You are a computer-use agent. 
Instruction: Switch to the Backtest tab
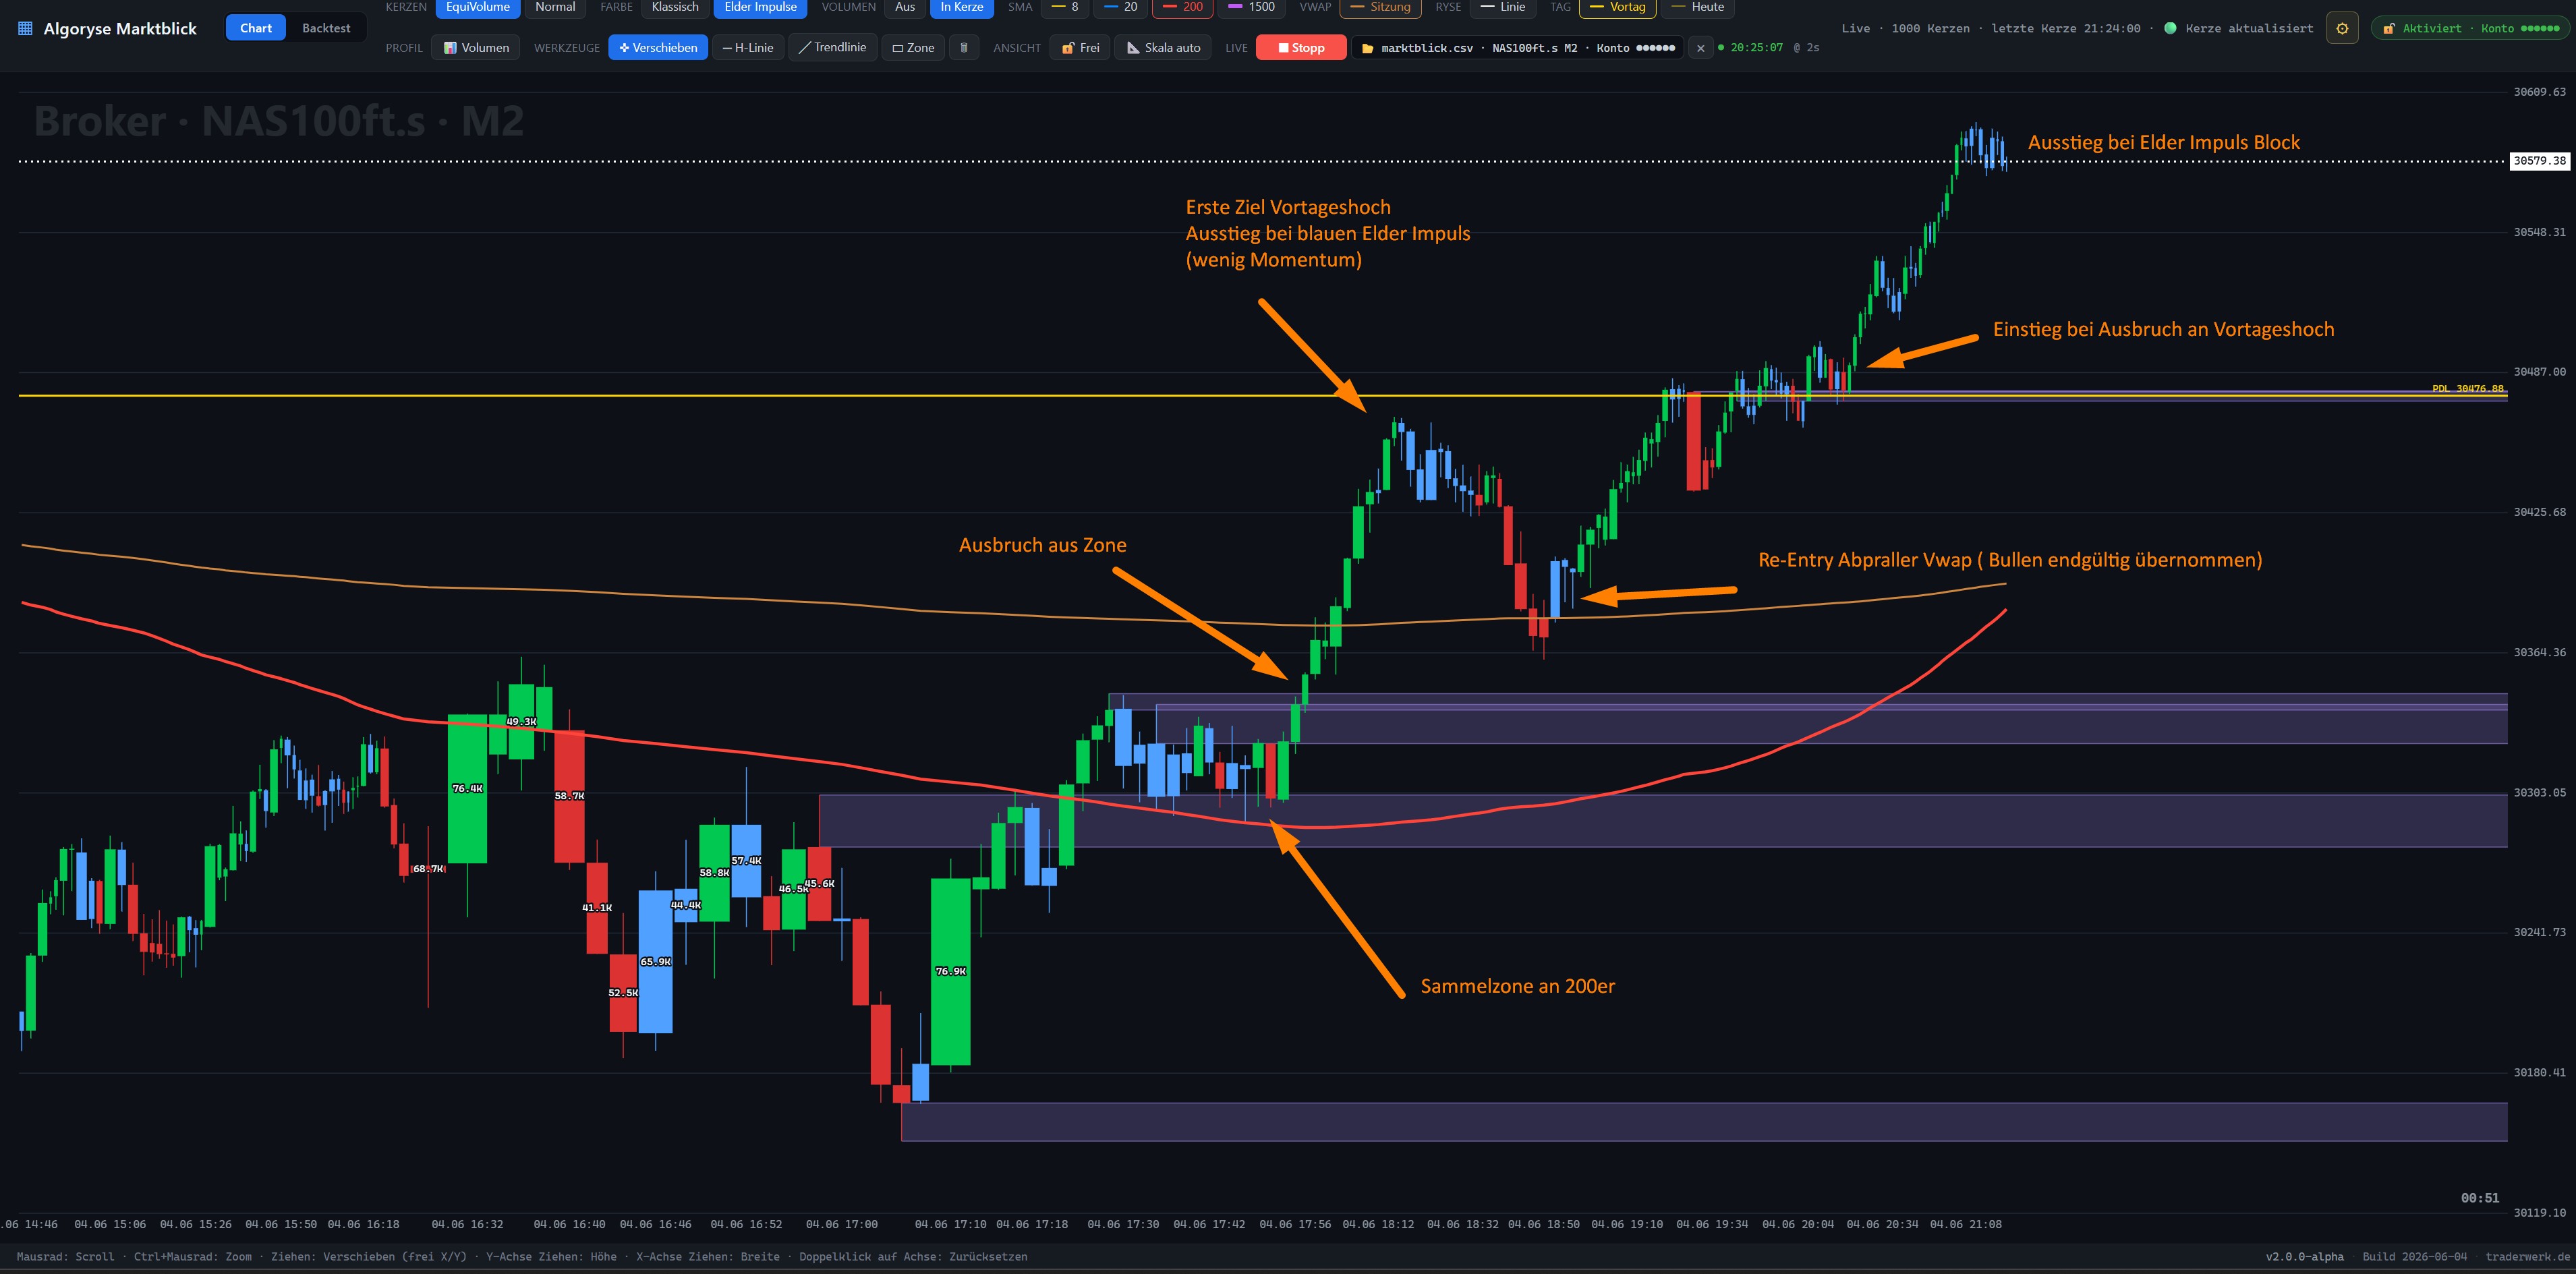coord(326,28)
